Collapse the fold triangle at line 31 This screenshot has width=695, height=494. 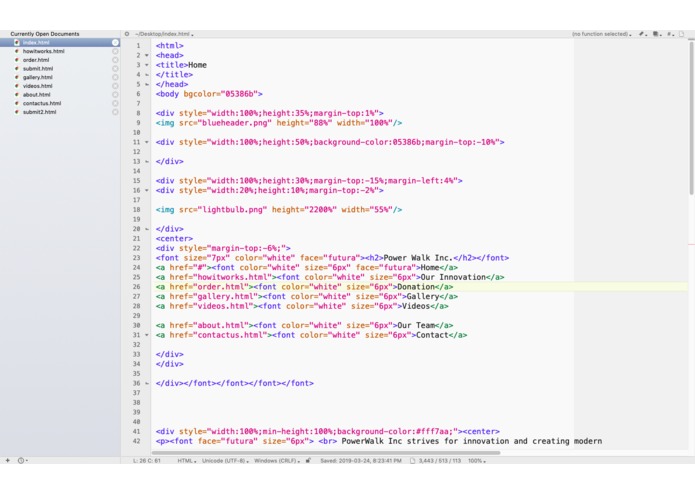click(x=147, y=335)
